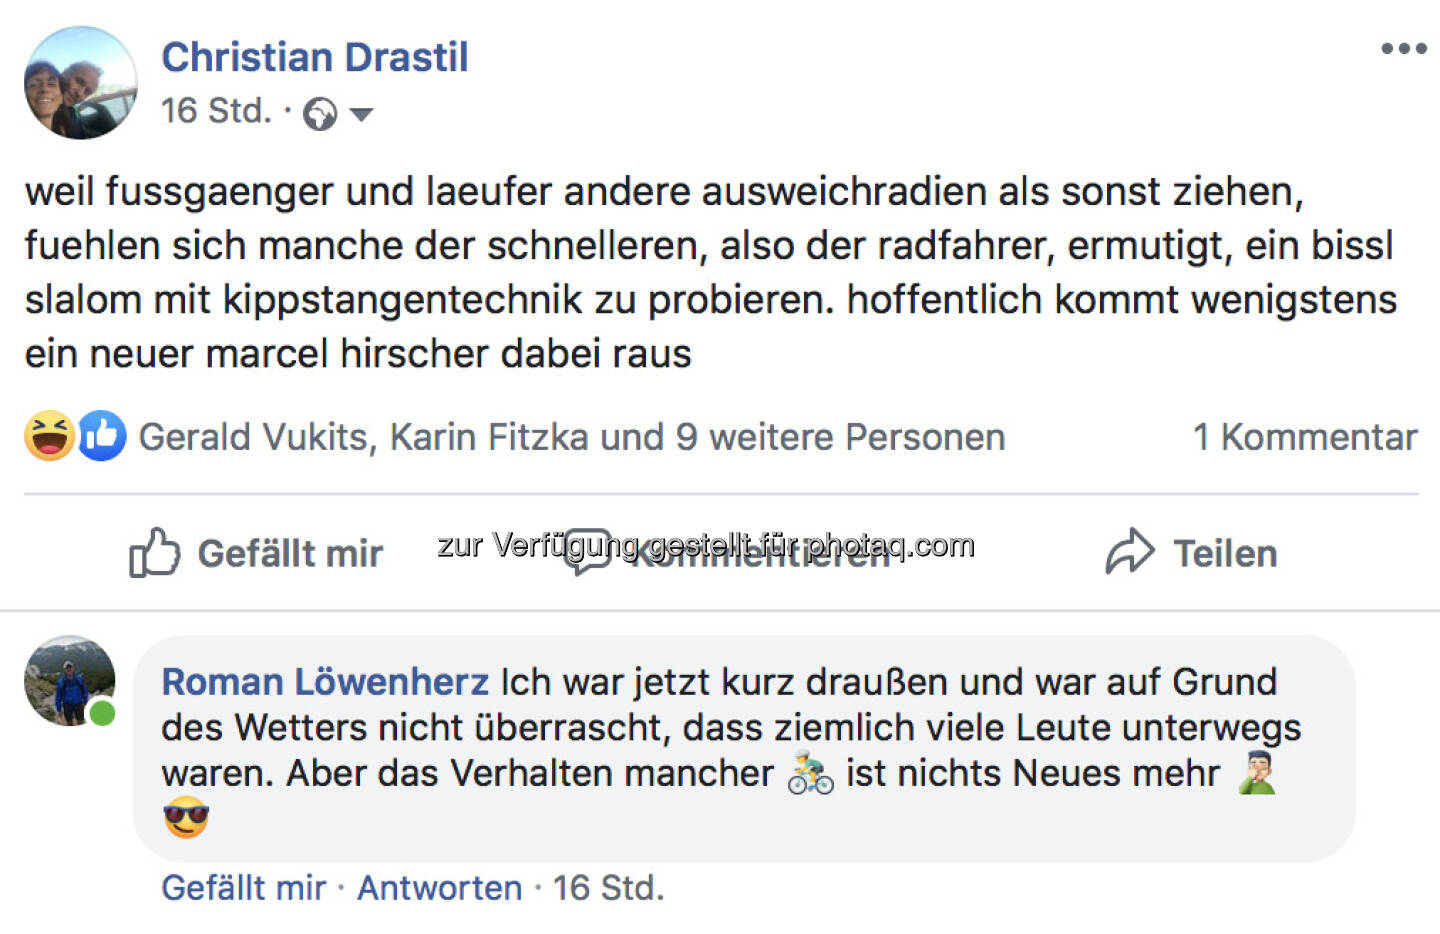Show list of people who reacted
This screenshot has height=934, width=1440.
point(571,437)
